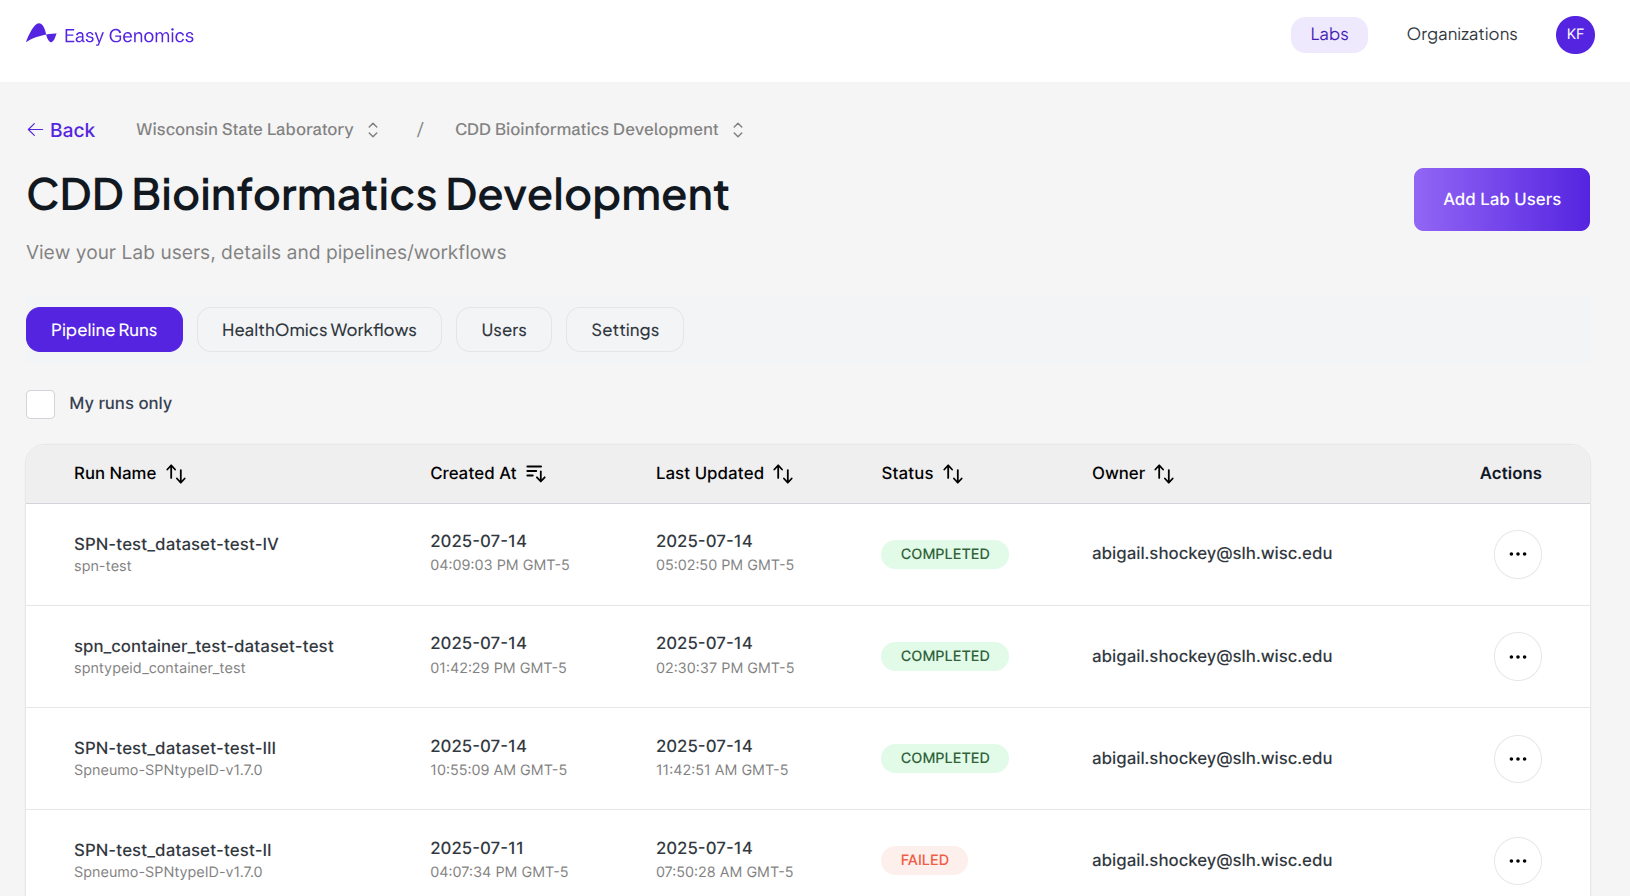This screenshot has height=896, width=1630.
Task: Expand Wisconsin State Laboratory organization switcher
Action: pos(373,130)
